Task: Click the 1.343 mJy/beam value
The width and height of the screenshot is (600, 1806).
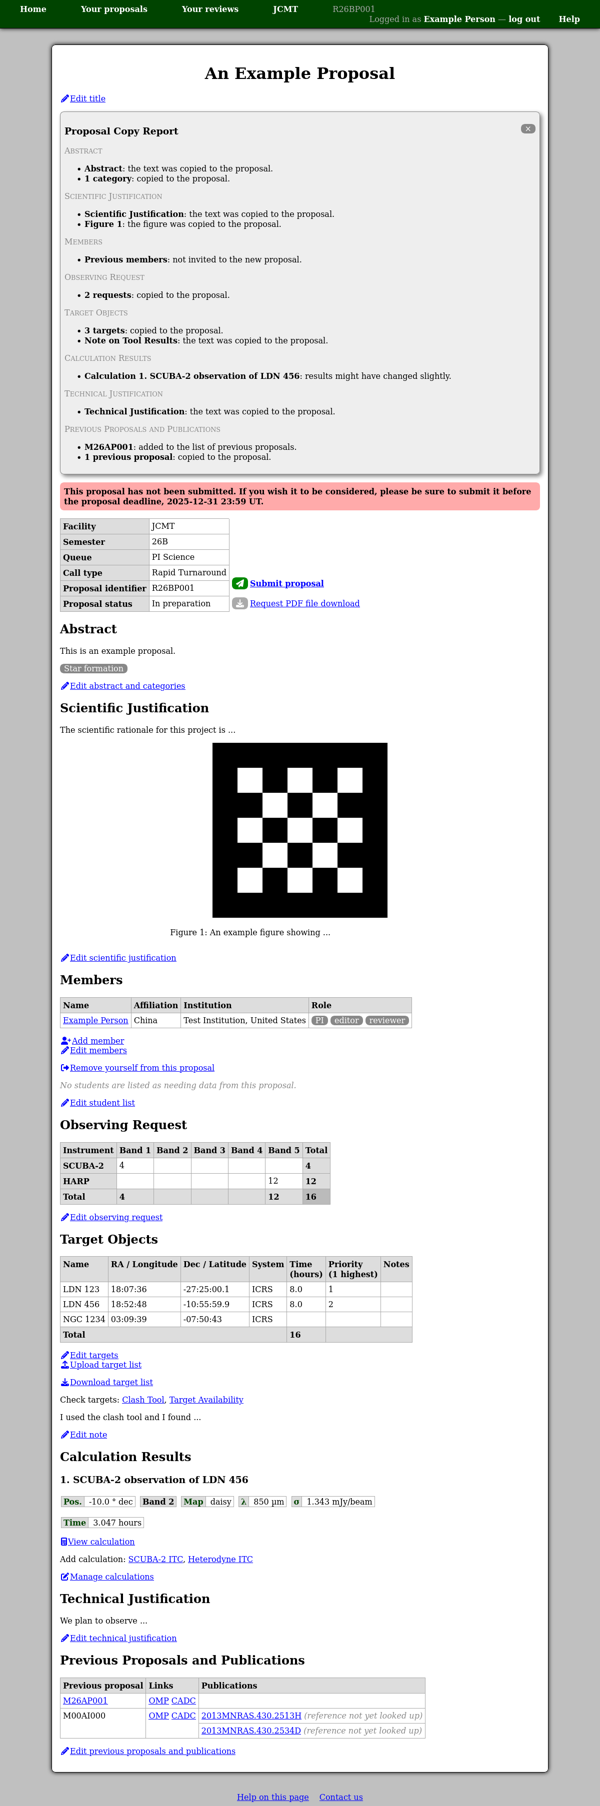Action: click(x=339, y=1502)
